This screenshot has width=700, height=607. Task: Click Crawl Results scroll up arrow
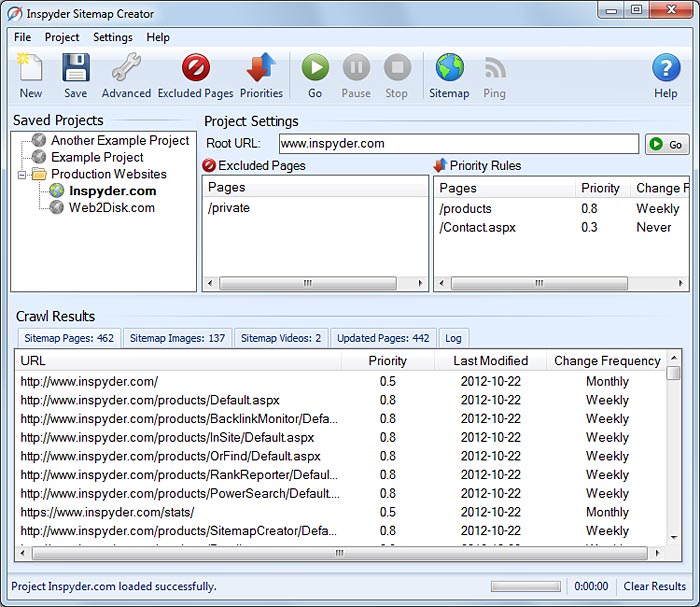pyautogui.click(x=674, y=358)
